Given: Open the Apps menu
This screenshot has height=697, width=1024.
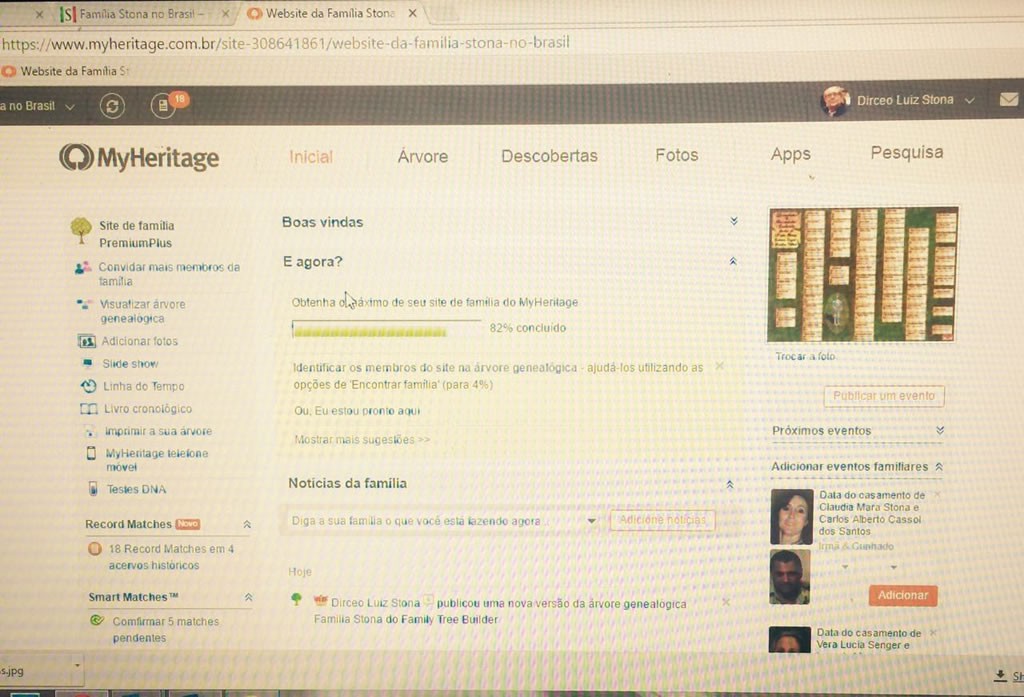Looking at the screenshot, I should click(790, 155).
